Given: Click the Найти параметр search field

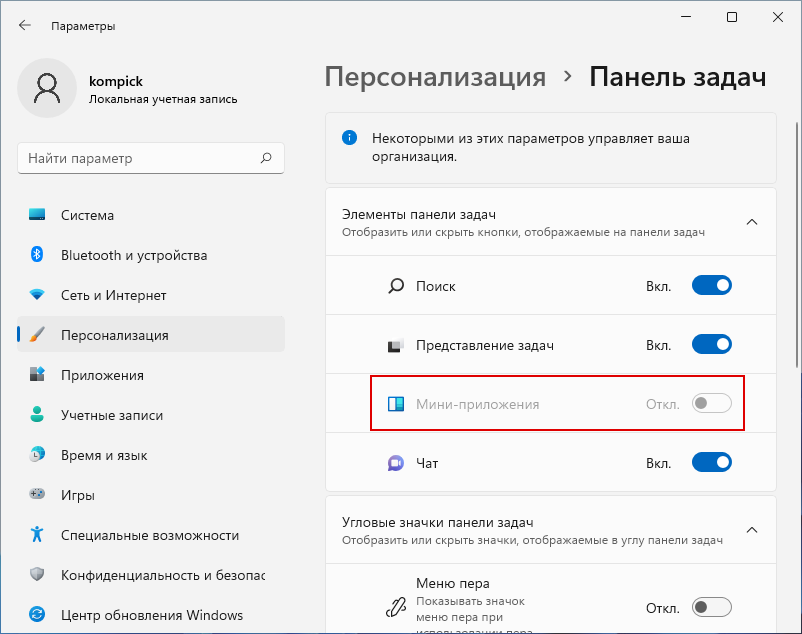Looking at the screenshot, I should [151, 158].
